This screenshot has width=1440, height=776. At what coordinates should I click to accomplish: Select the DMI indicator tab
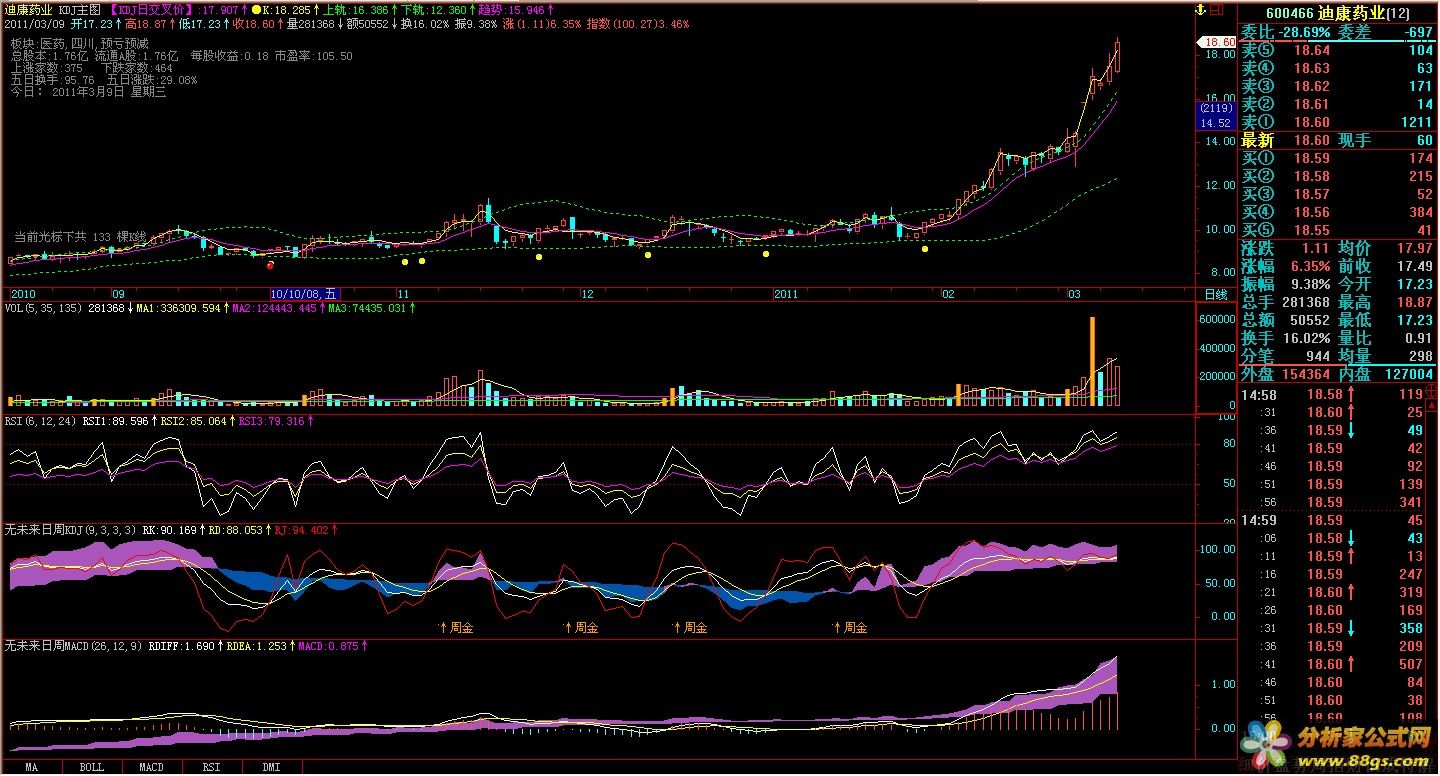271,768
